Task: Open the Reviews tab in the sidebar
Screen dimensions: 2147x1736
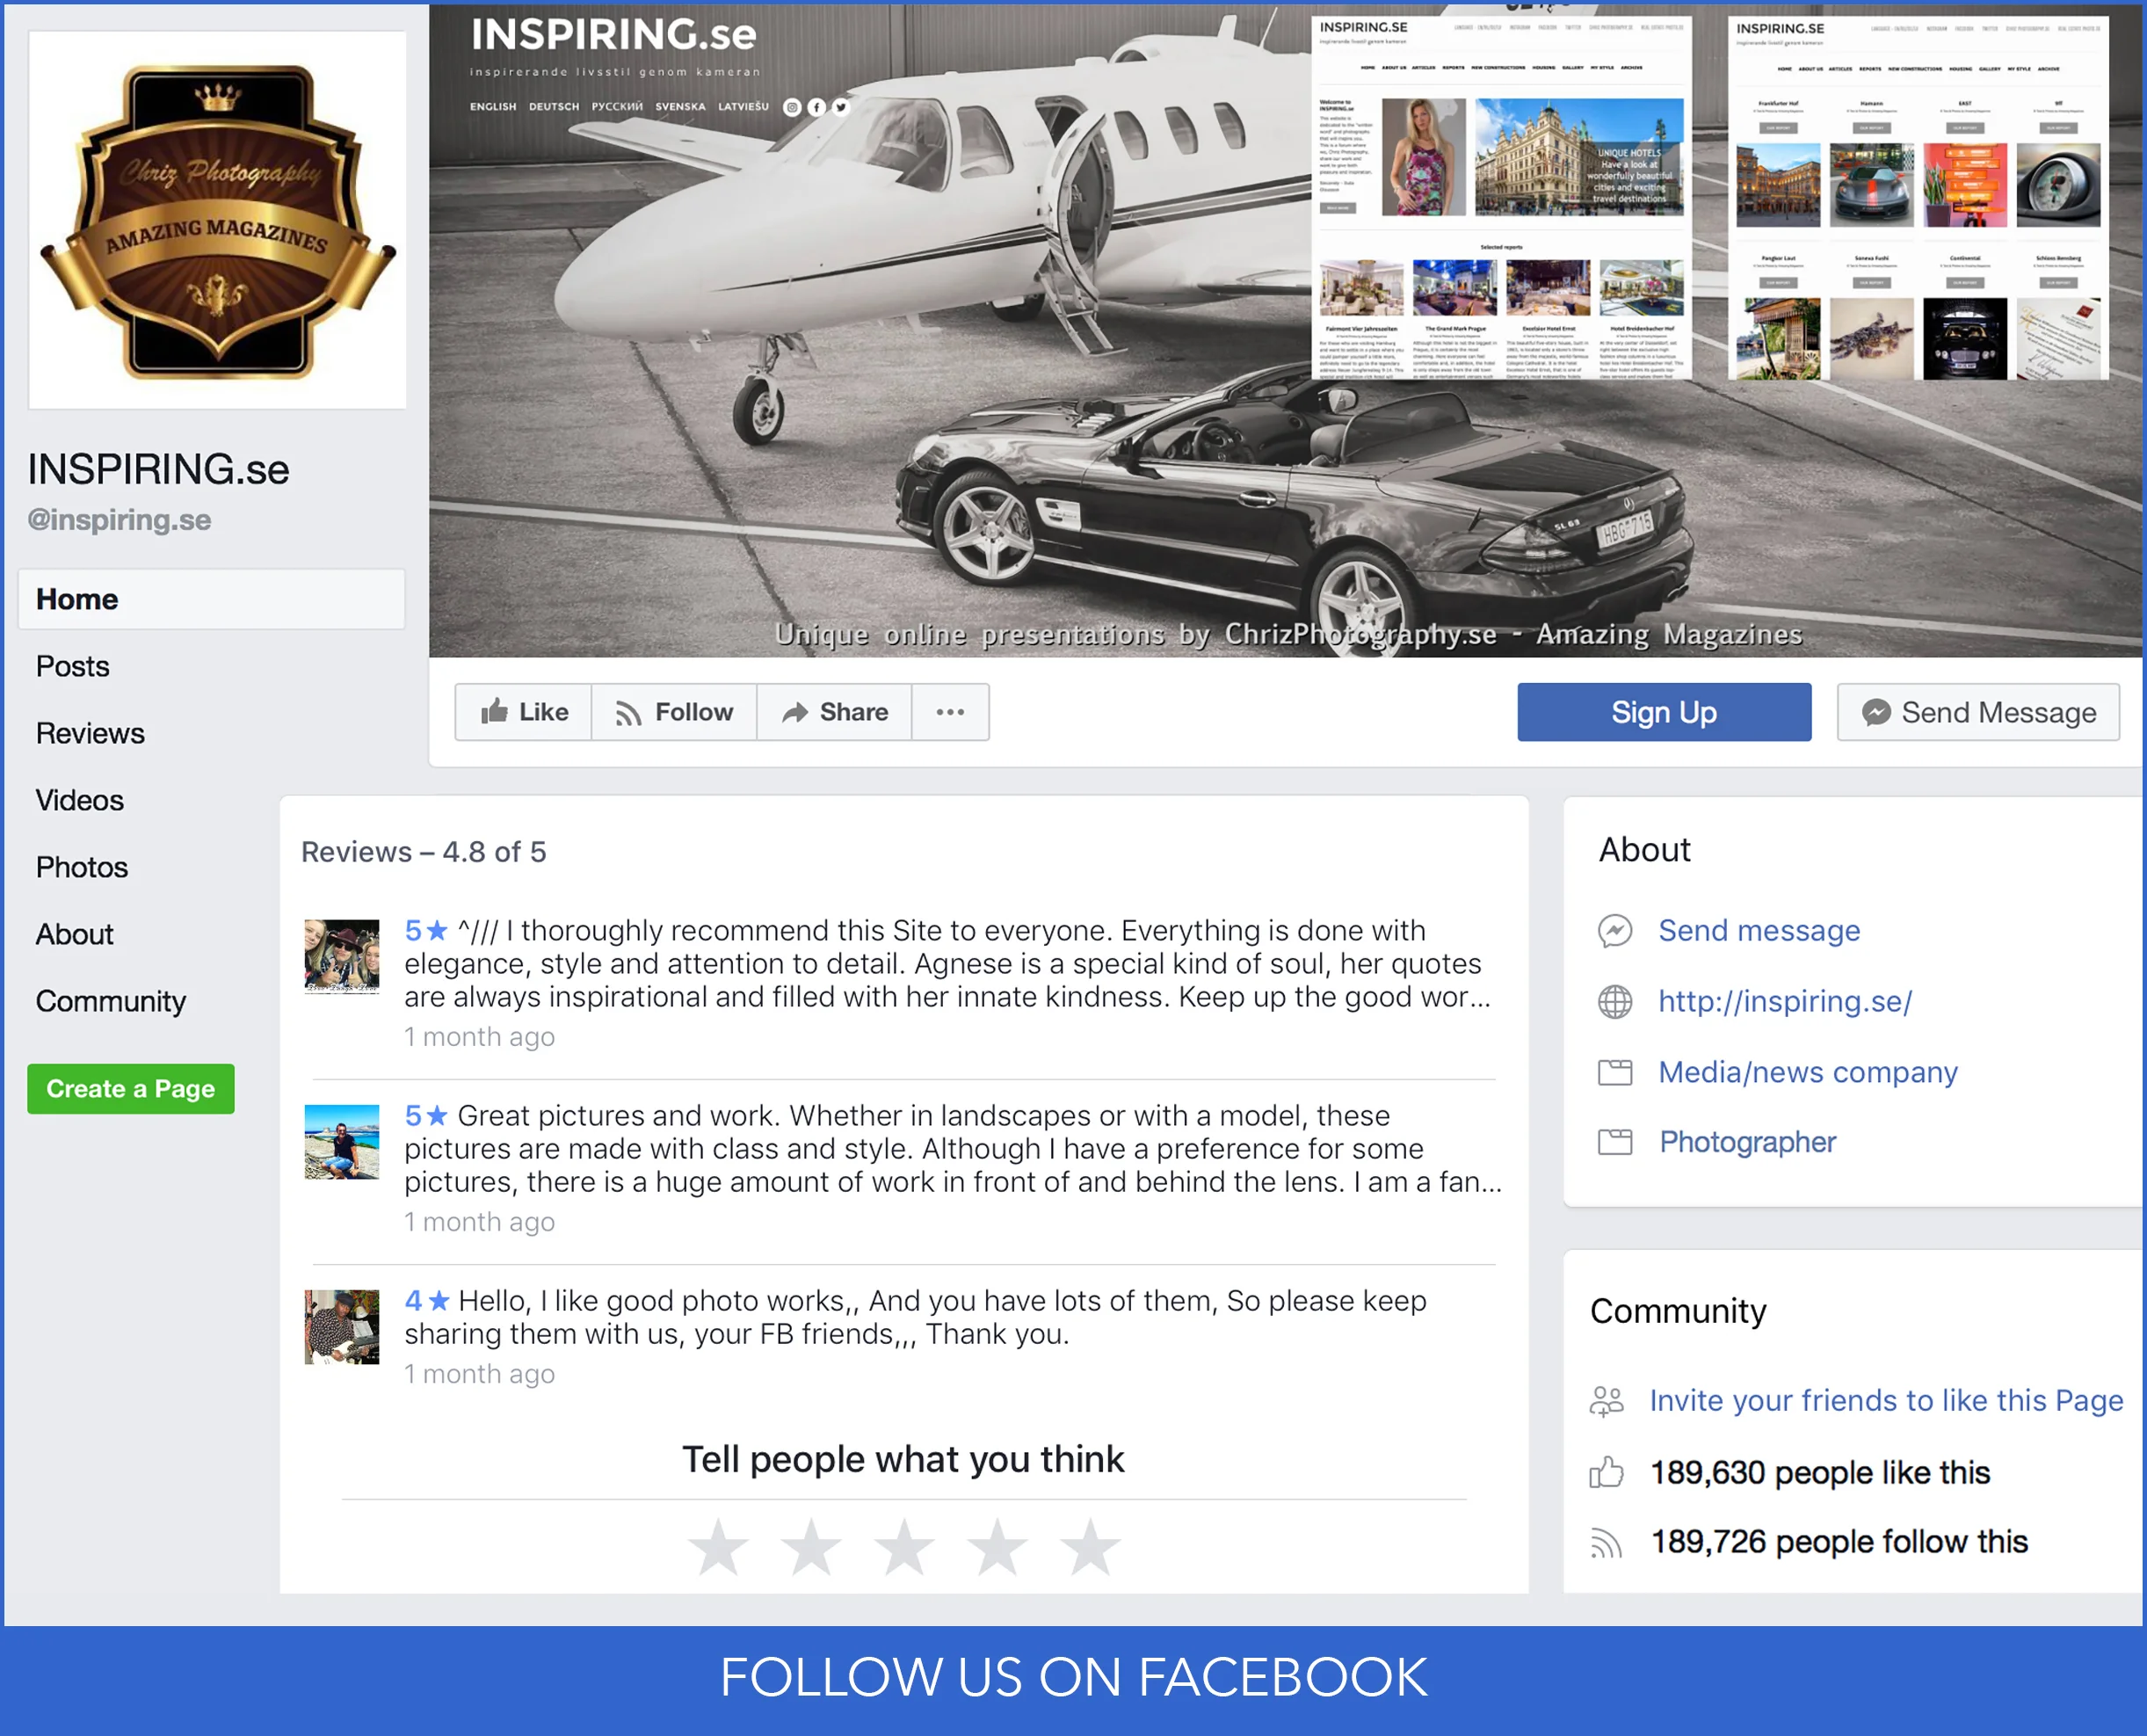Action: (90, 733)
